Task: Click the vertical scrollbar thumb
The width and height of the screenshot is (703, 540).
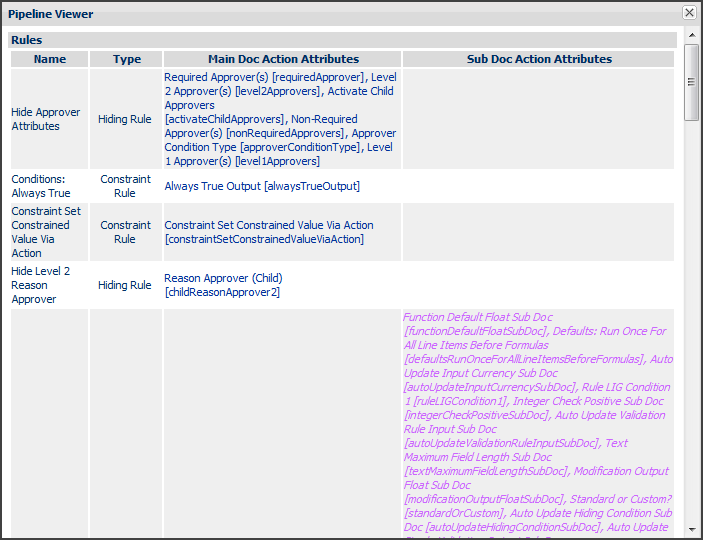Action: click(x=691, y=82)
